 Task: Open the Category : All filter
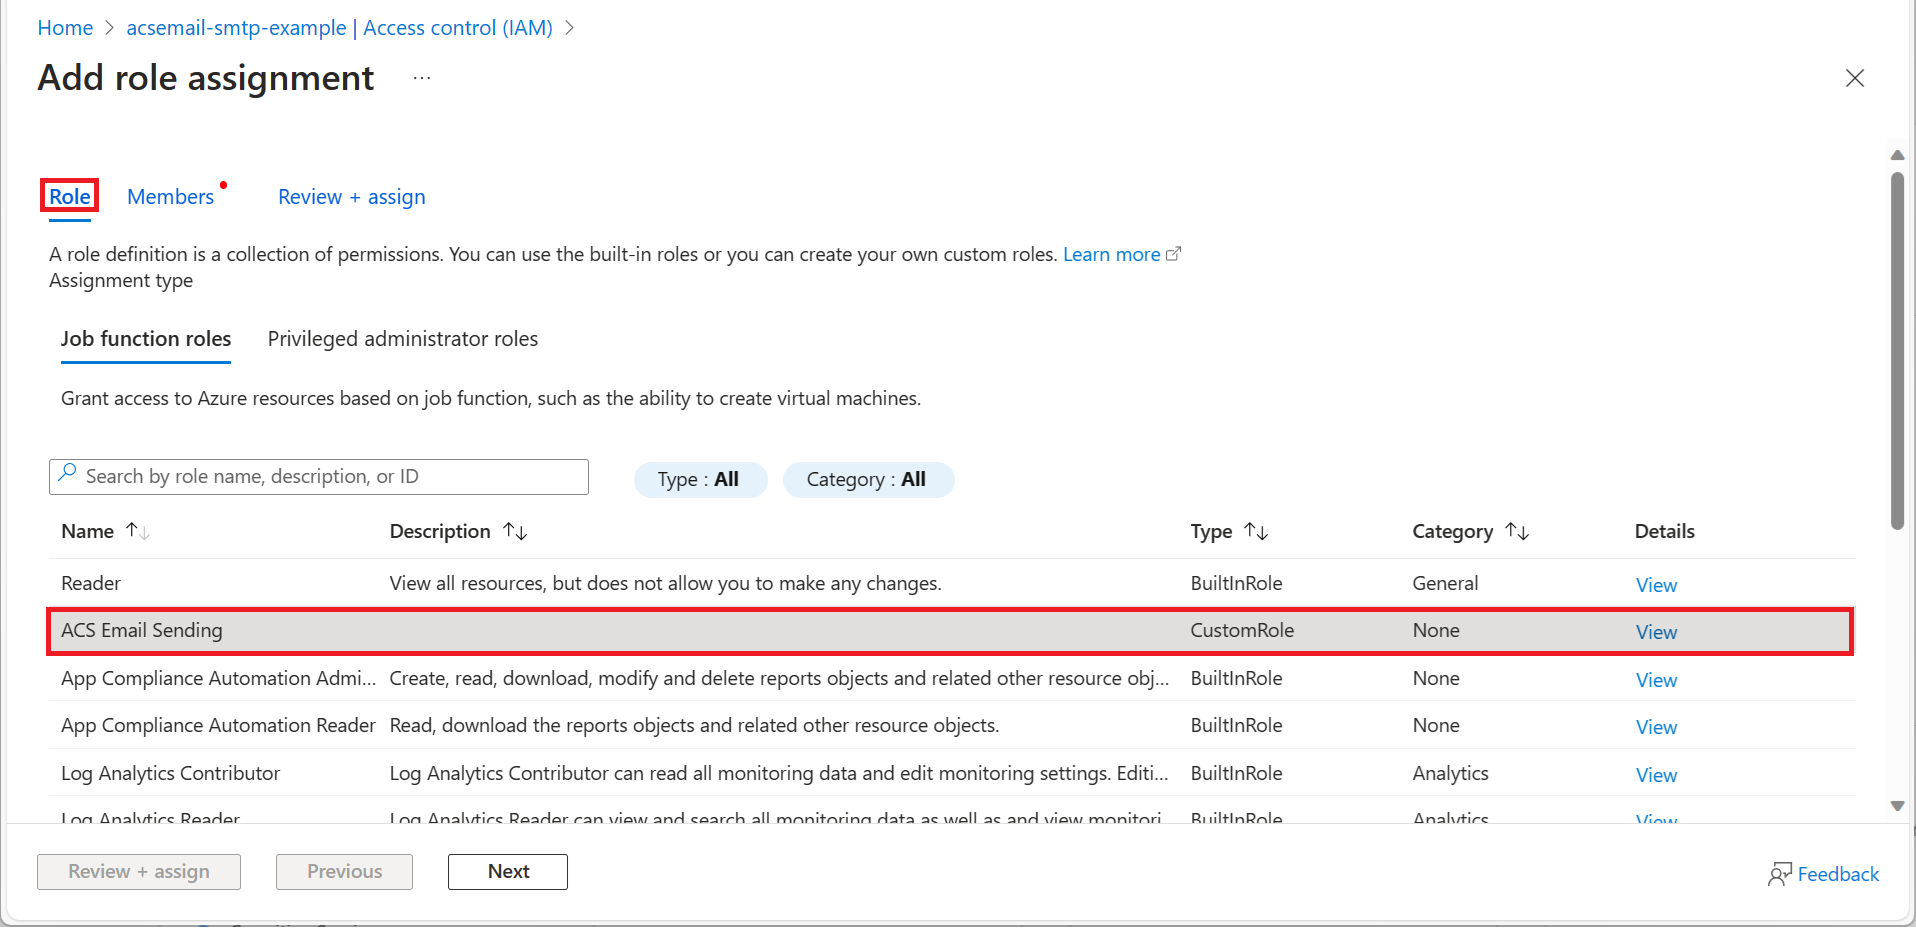867,479
